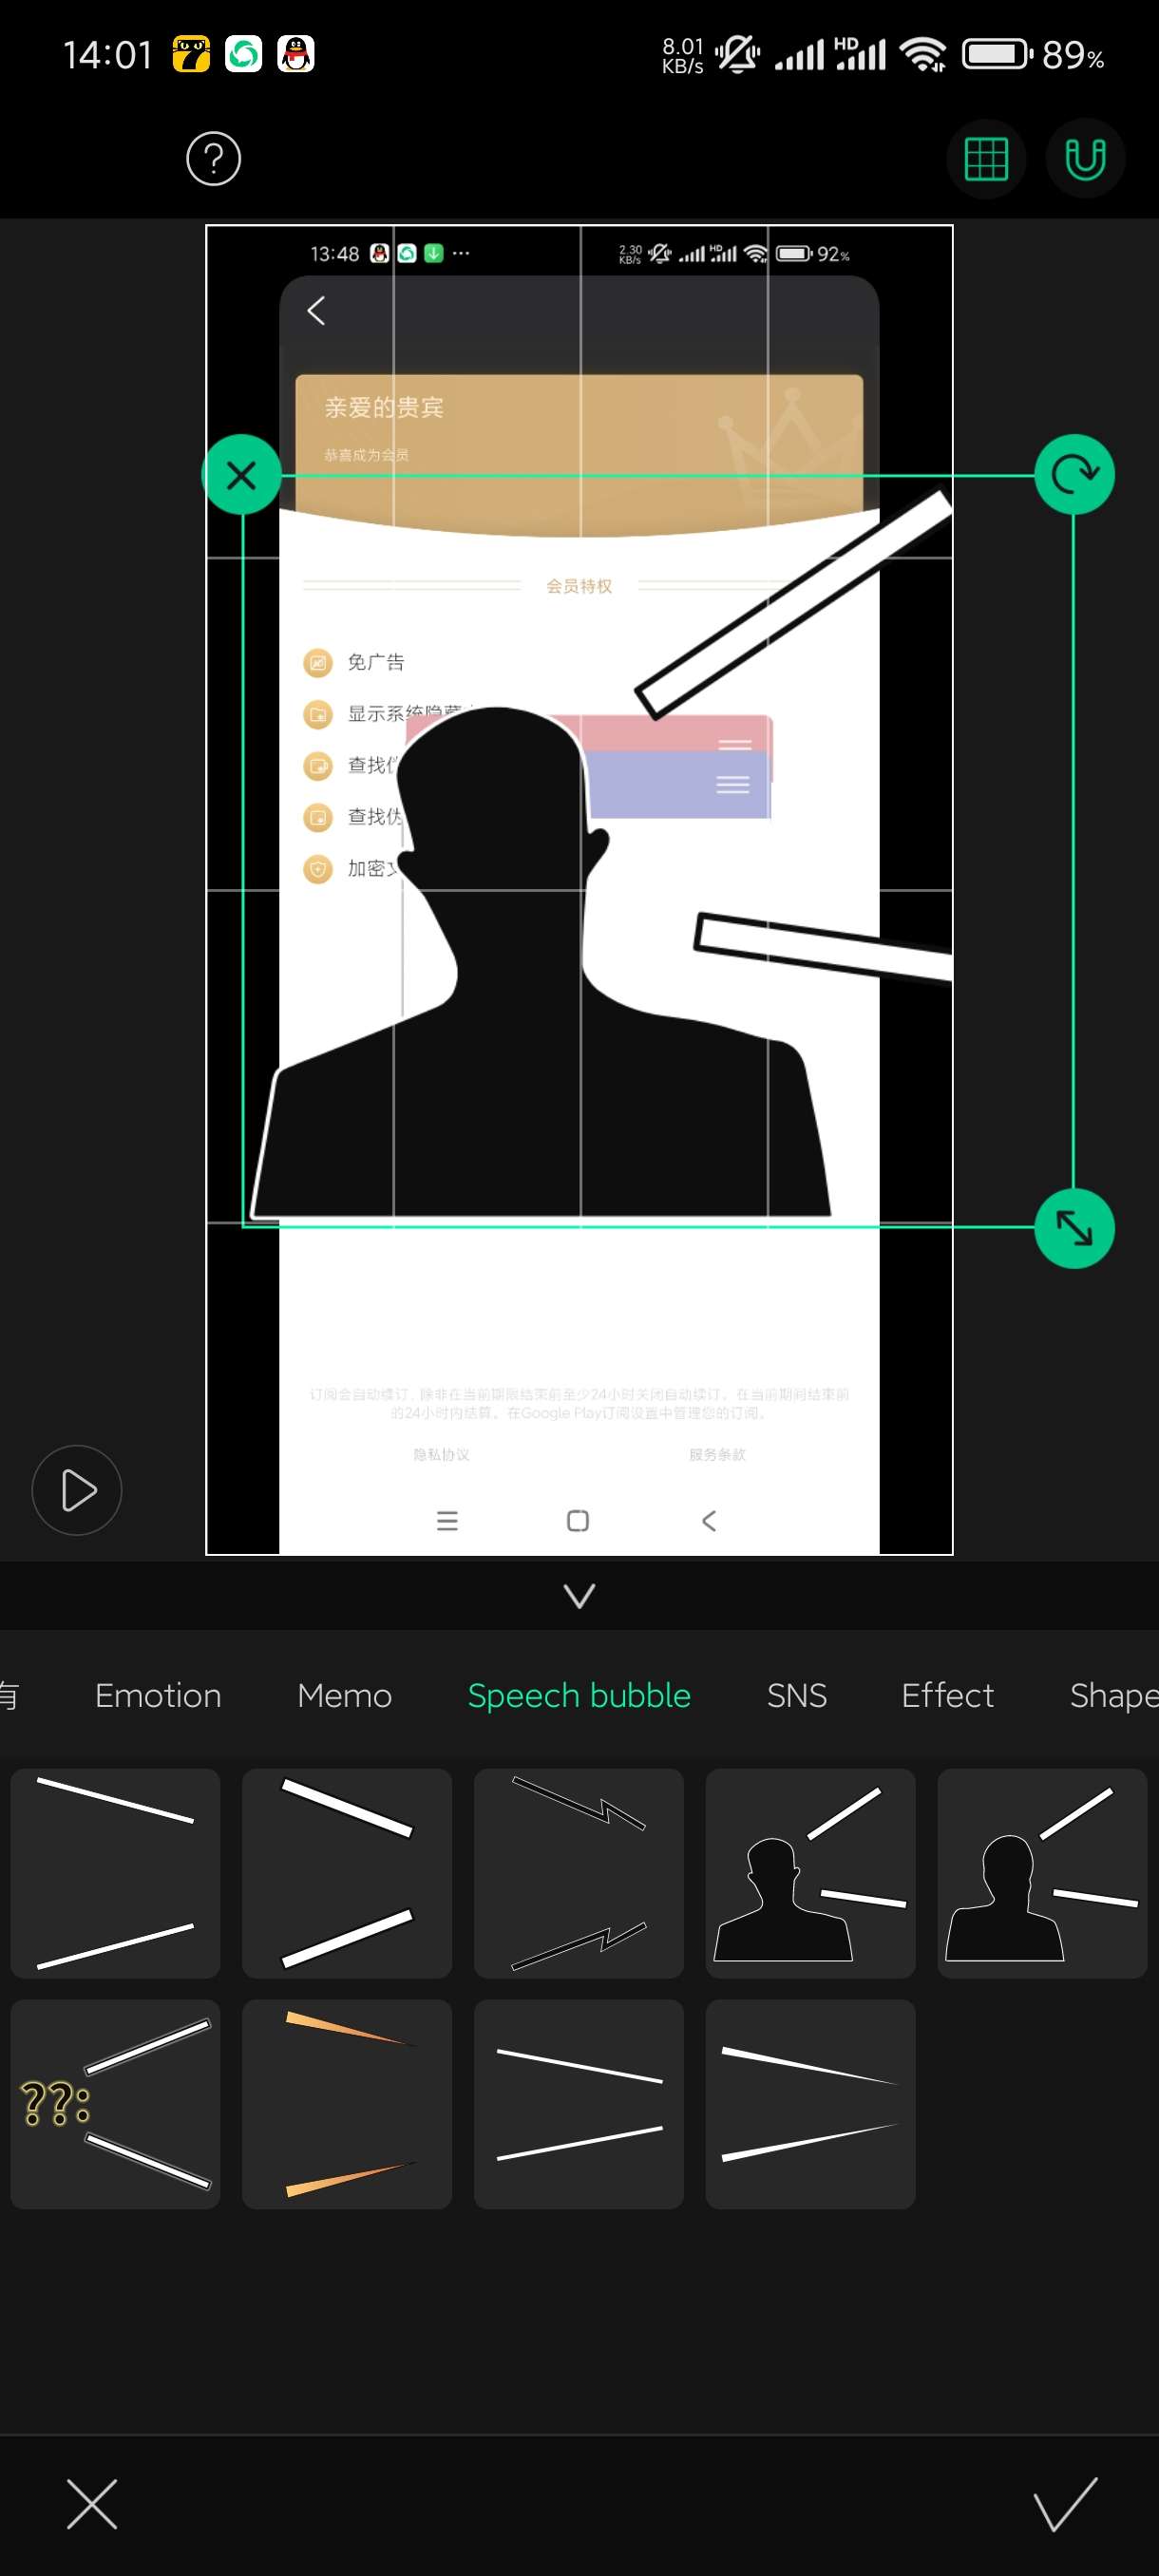The width and height of the screenshot is (1159, 2576).
Task: Toggle the grid overlay button
Action: (985, 158)
